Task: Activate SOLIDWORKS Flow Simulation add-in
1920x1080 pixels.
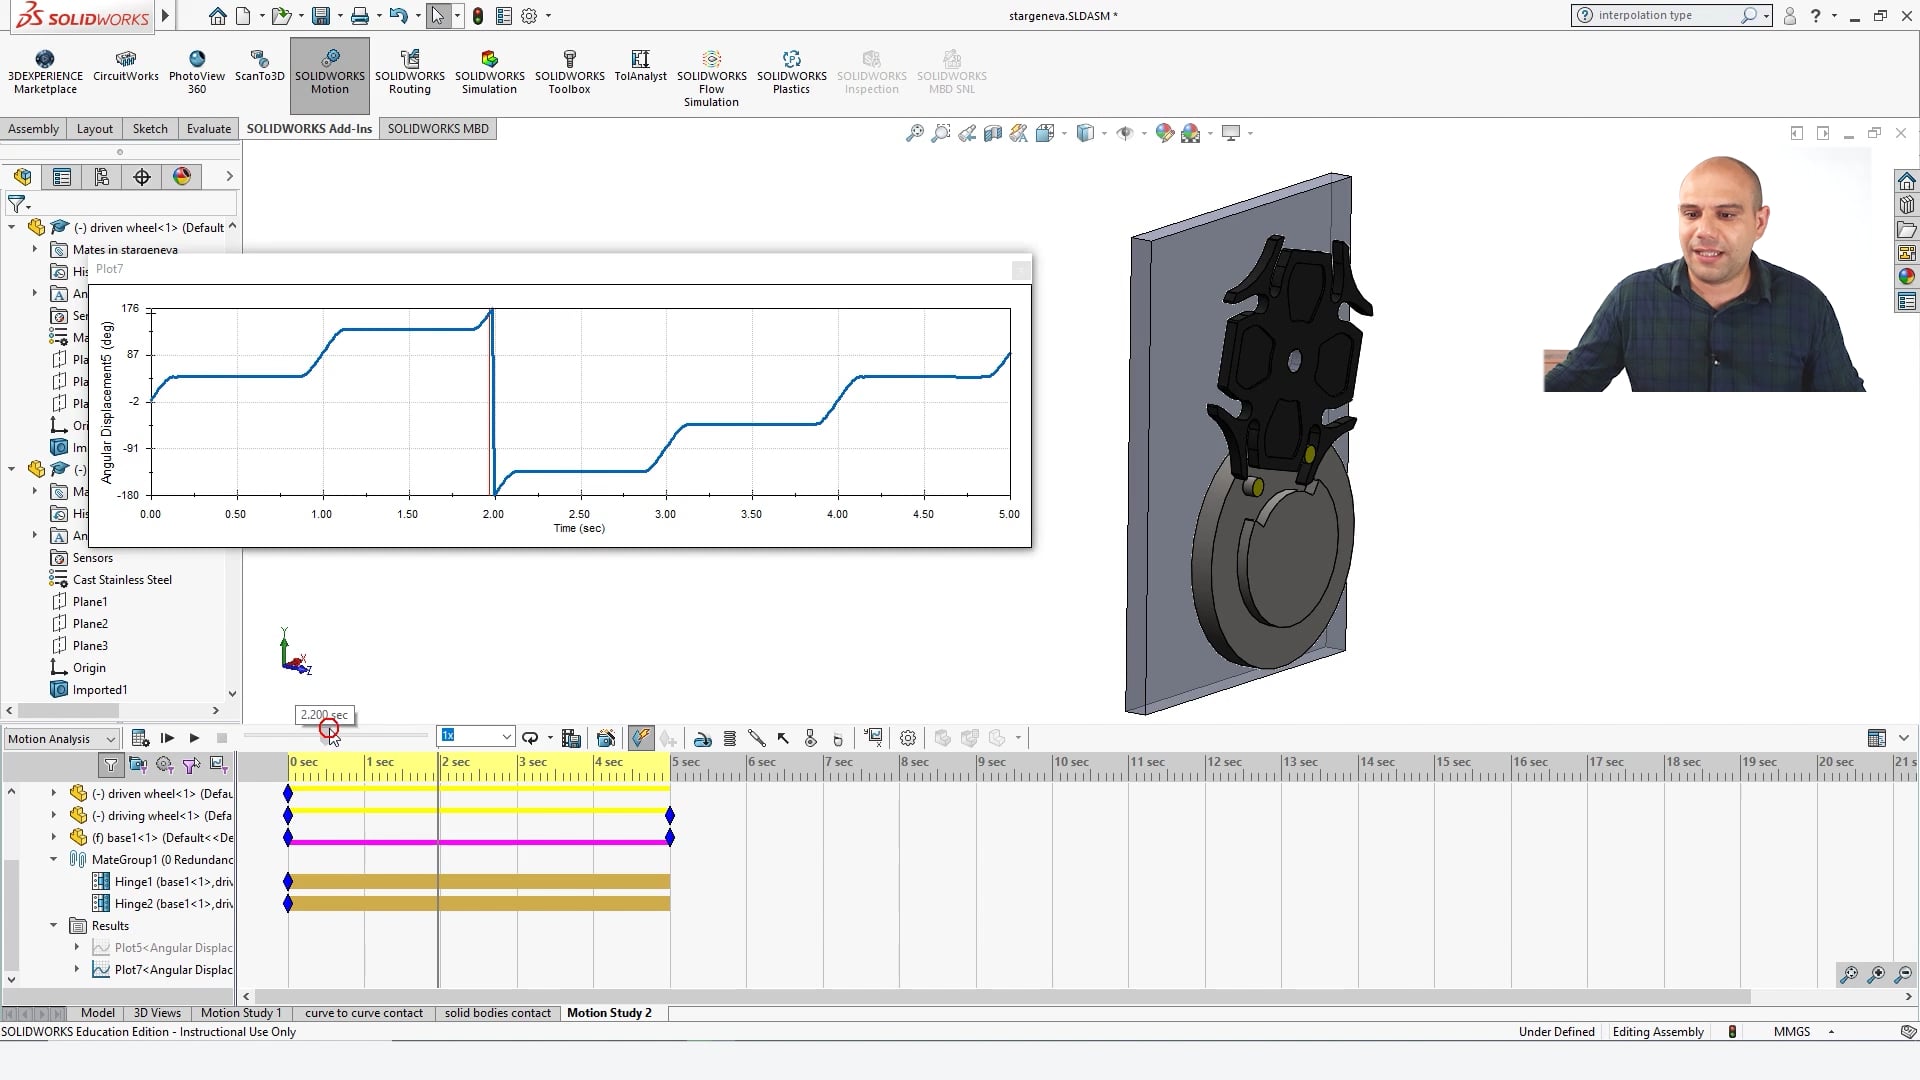Action: click(x=711, y=74)
